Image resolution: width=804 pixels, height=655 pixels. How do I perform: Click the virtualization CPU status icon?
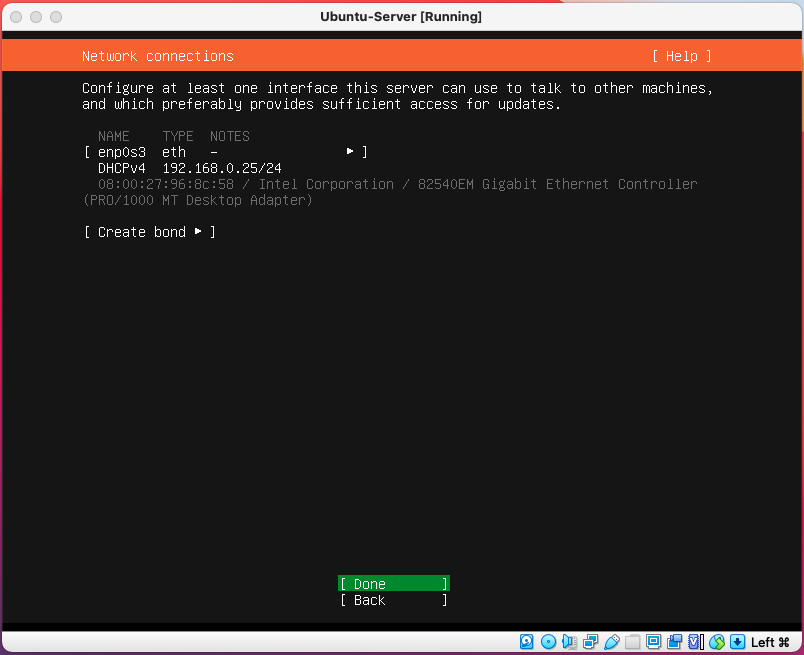[696, 642]
